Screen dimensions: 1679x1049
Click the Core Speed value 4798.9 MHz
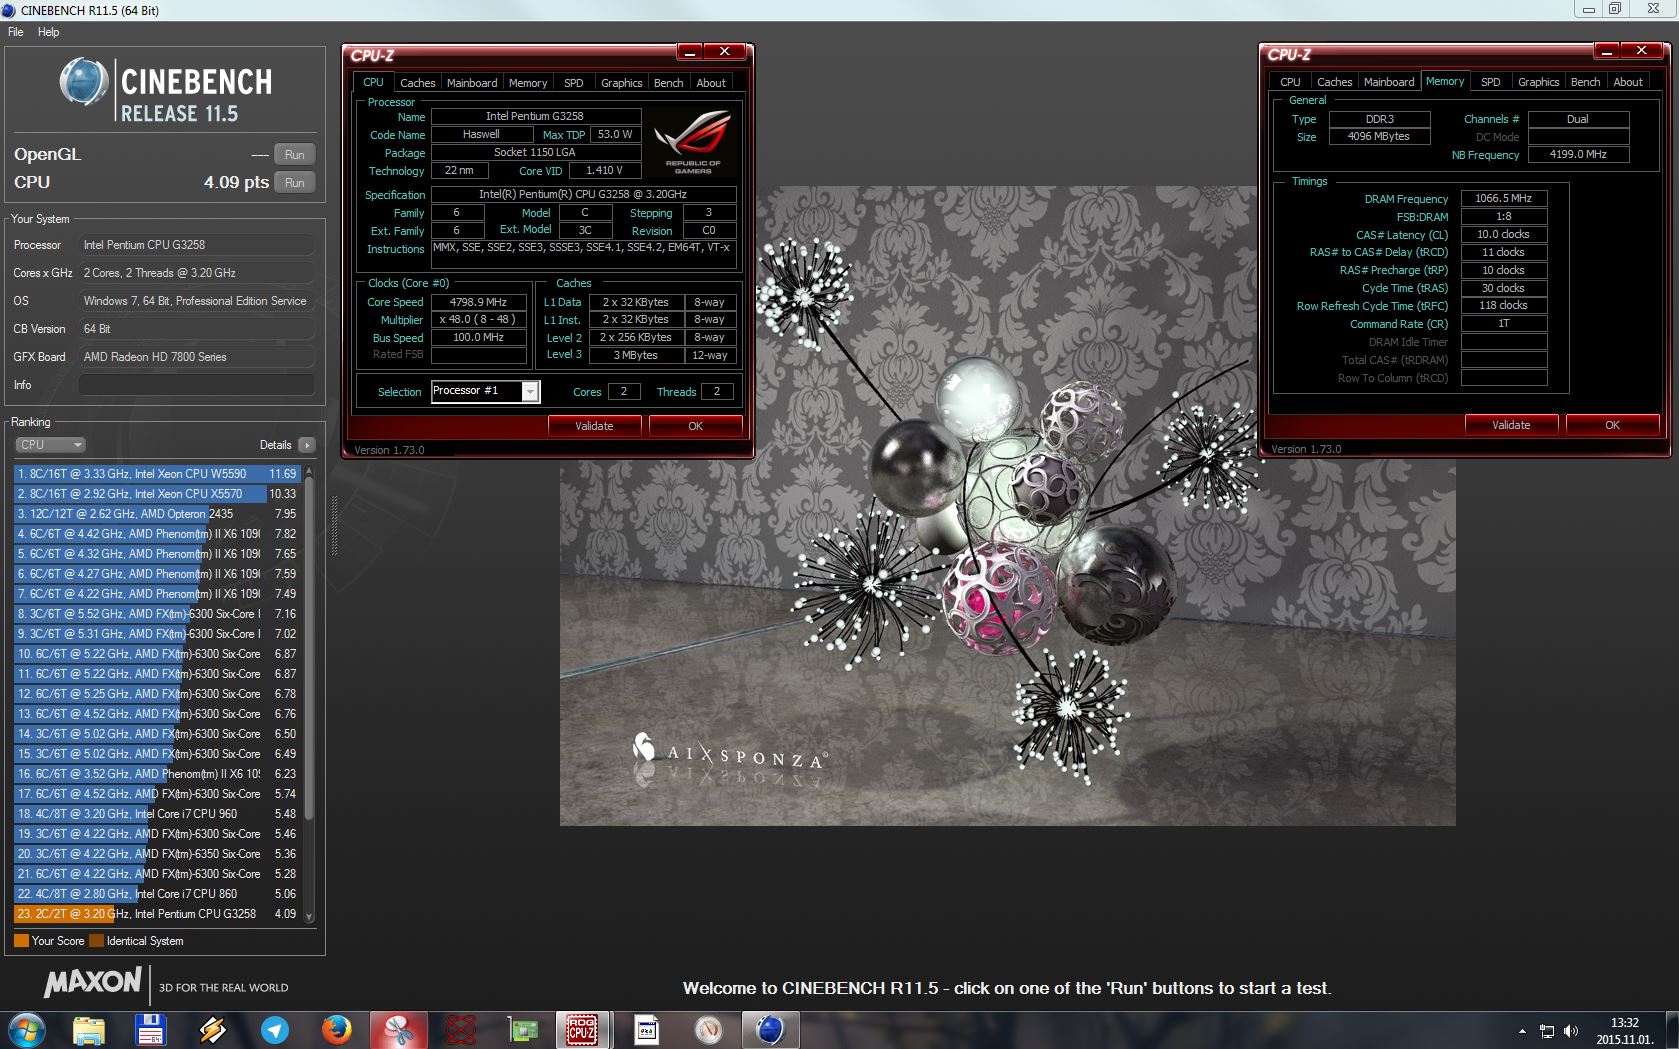tap(479, 302)
